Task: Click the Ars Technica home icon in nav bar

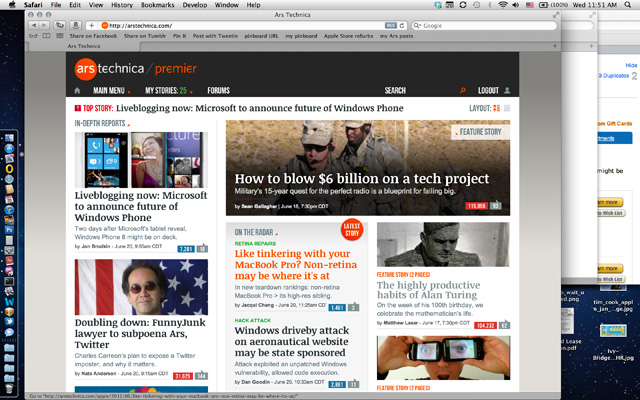Action: (x=77, y=91)
